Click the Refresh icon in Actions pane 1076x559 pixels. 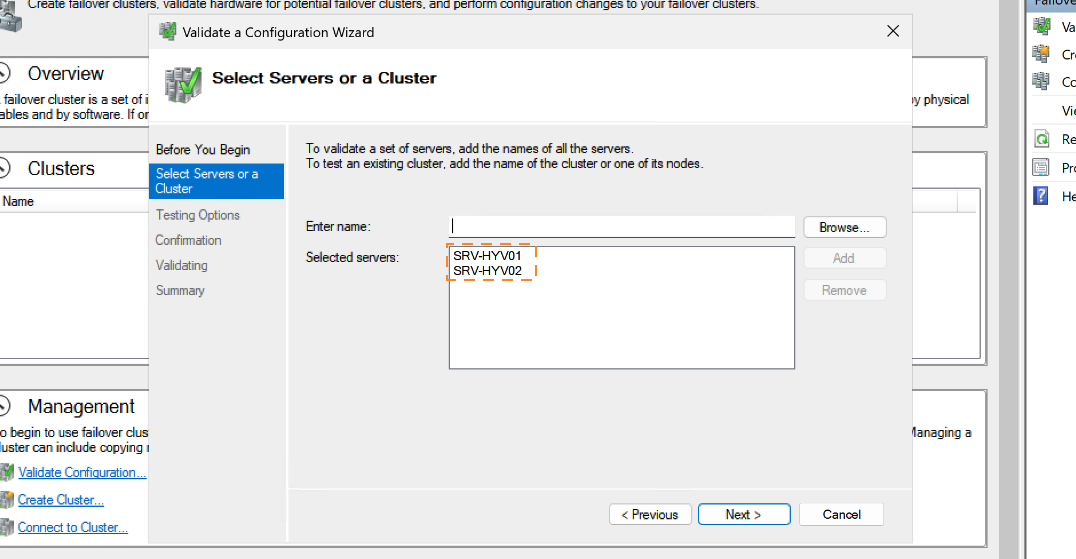pos(1042,139)
